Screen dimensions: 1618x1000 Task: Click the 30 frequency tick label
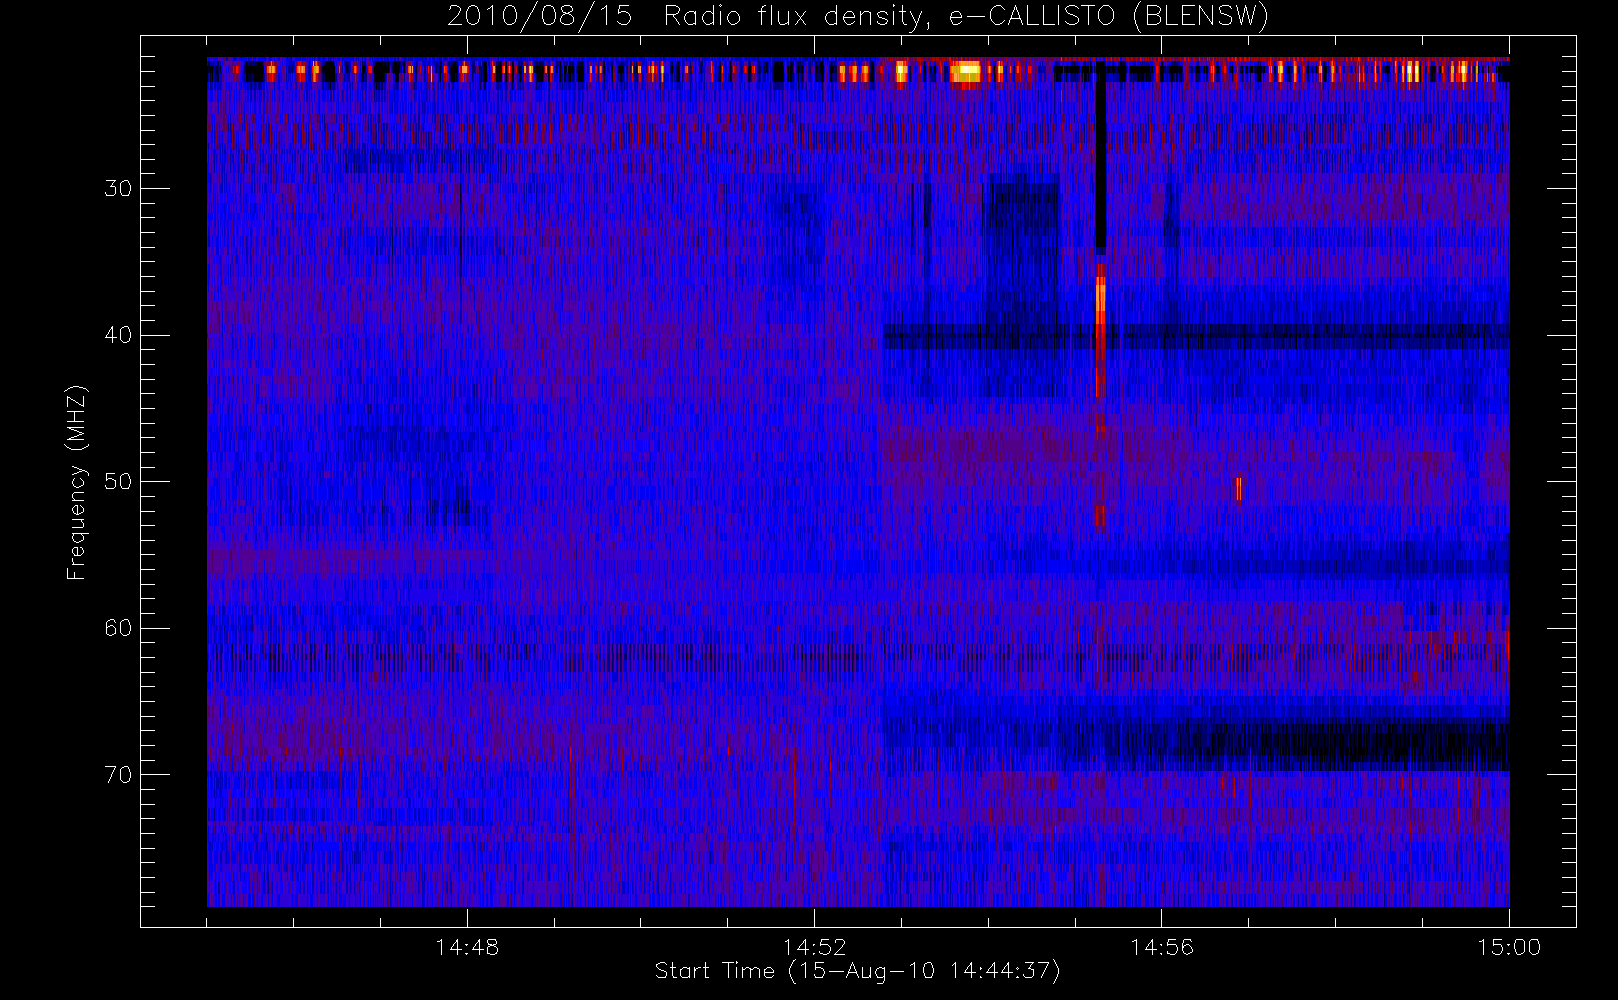(x=118, y=189)
